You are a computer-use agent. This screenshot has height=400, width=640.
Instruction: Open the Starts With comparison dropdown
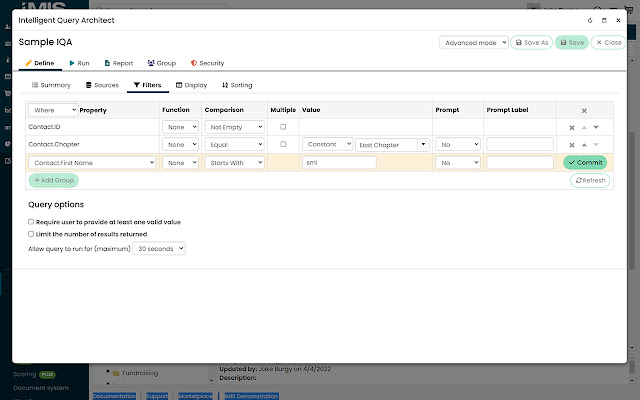click(235, 162)
